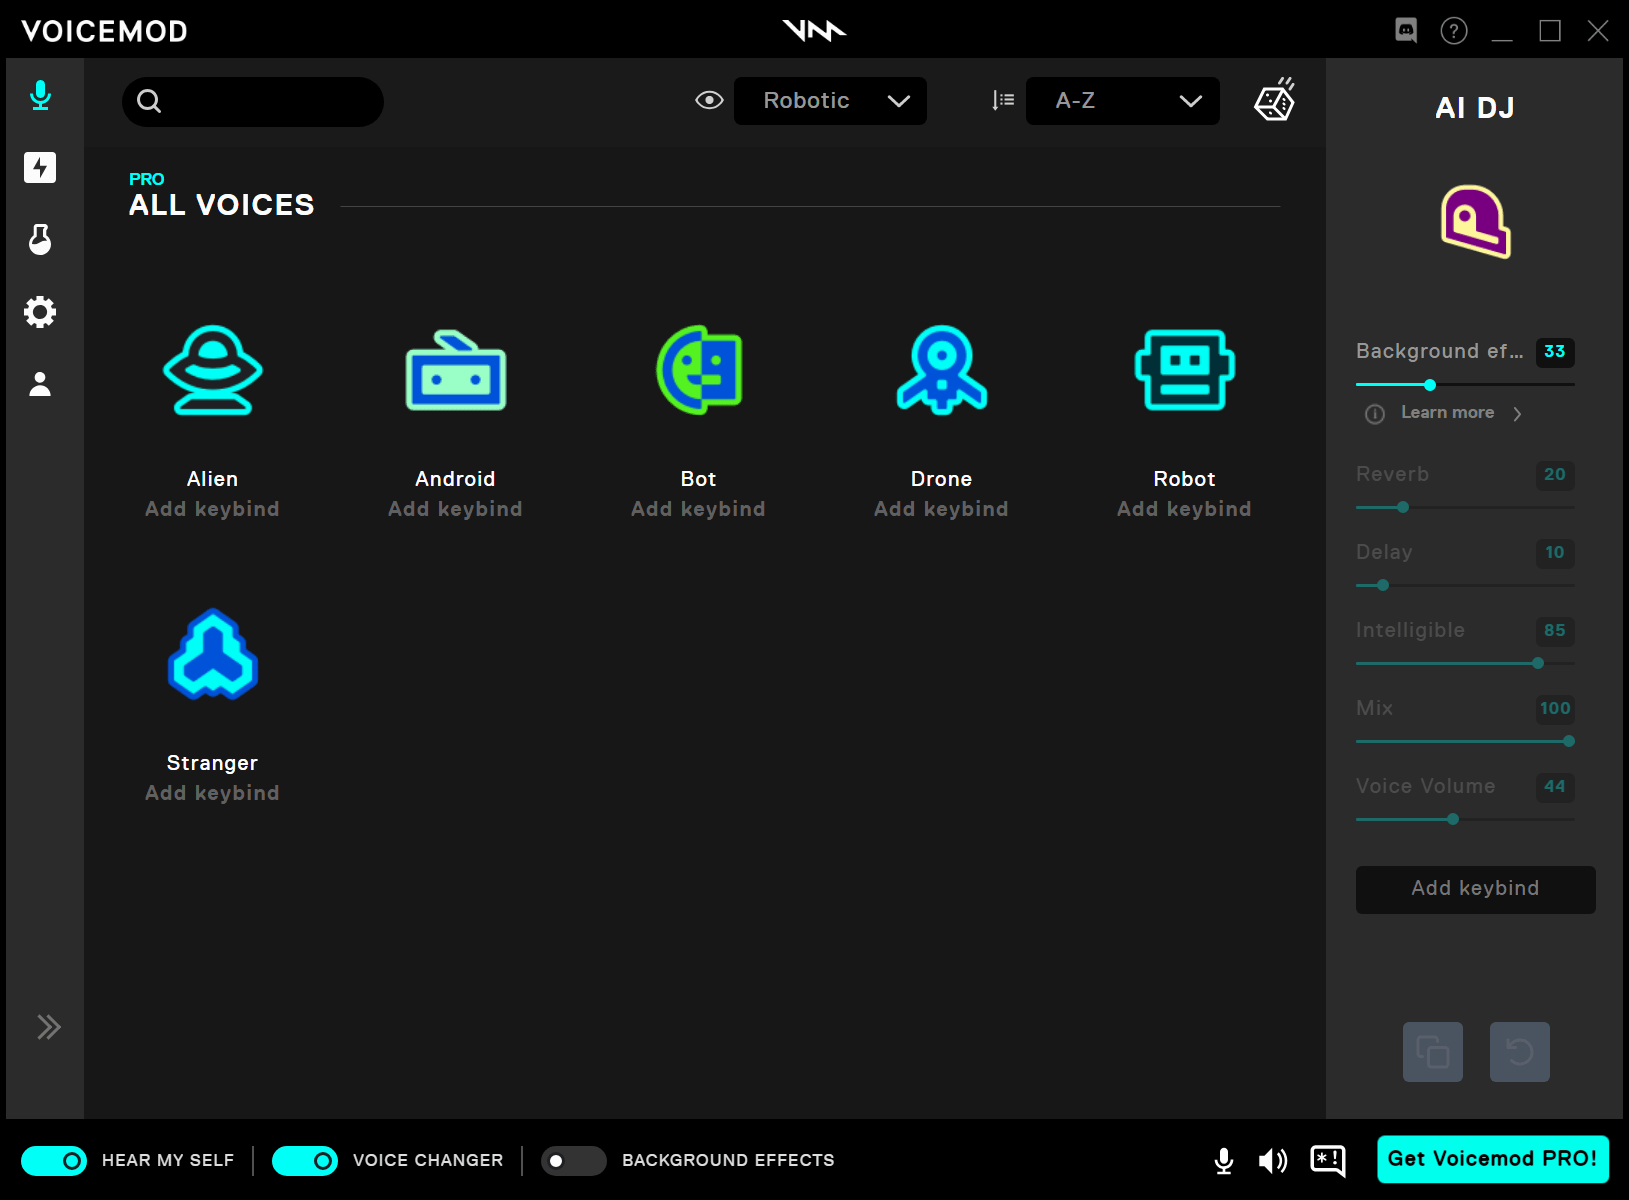Open the account profile icon in sidebar

40,384
